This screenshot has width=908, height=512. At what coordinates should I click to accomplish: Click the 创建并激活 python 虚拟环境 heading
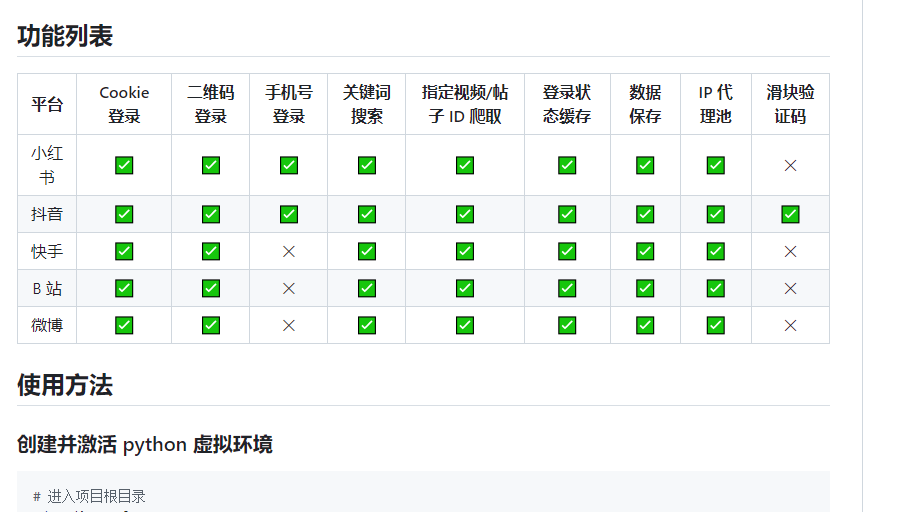[145, 444]
